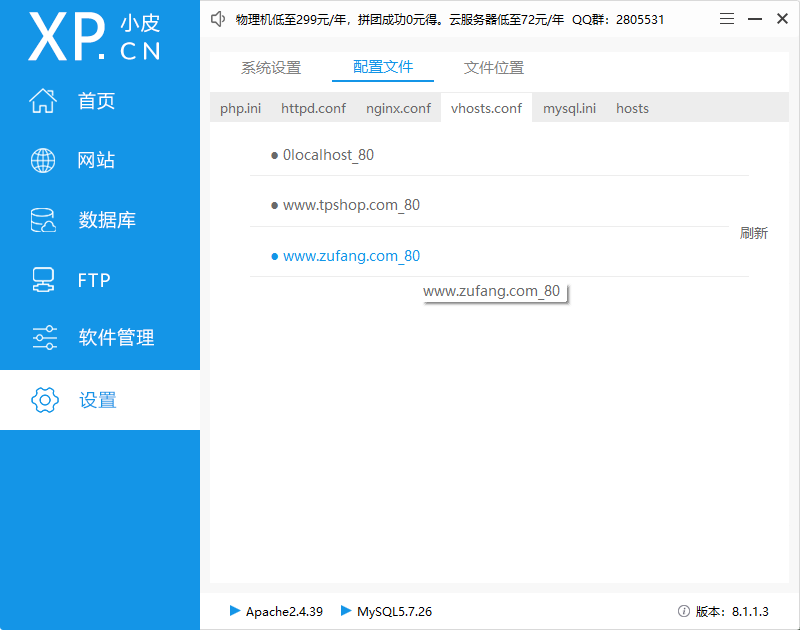This screenshot has width=800, height=630.
Task: Click the MySQL5.7.26 play arrow
Action: click(x=346, y=611)
